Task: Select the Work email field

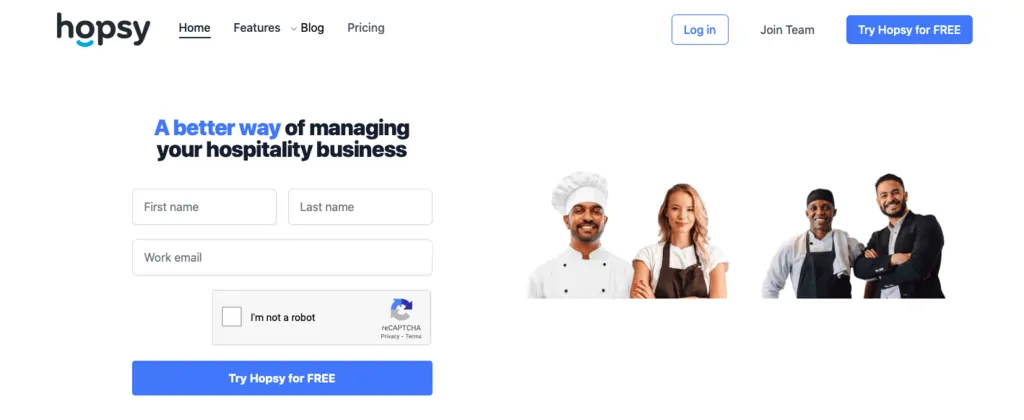Action: coord(282,257)
